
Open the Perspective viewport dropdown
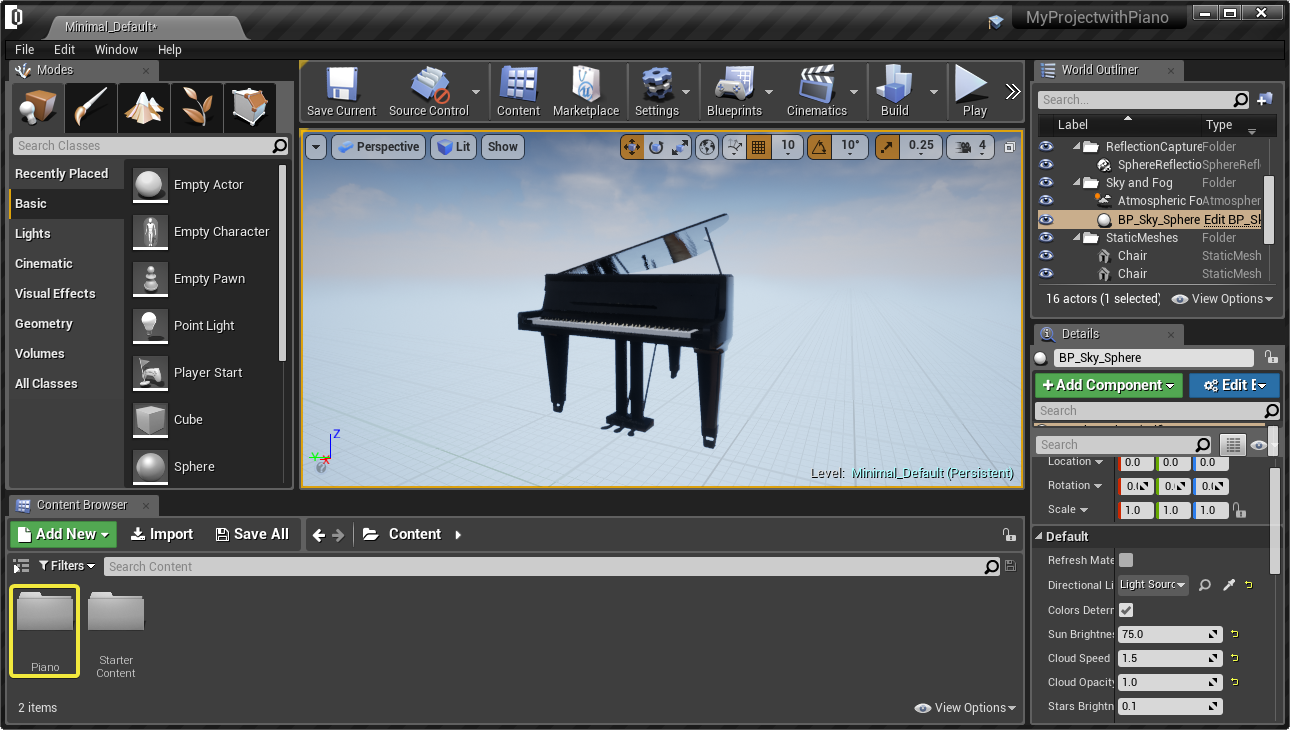point(377,147)
